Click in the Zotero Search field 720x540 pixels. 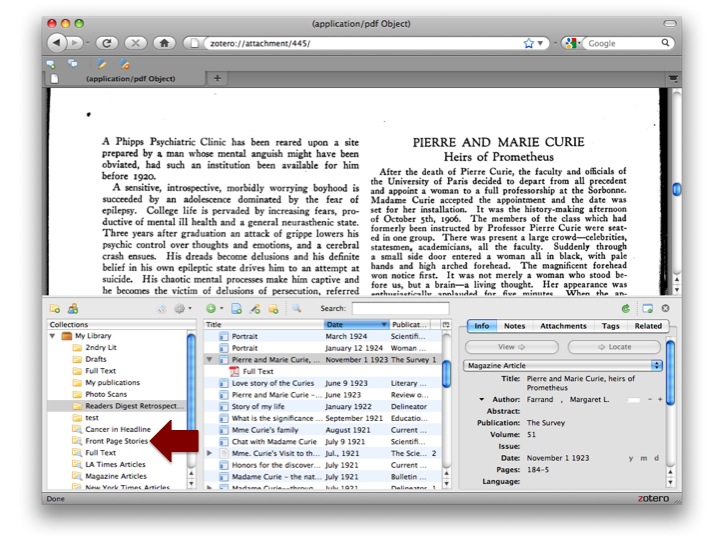[x=400, y=309]
